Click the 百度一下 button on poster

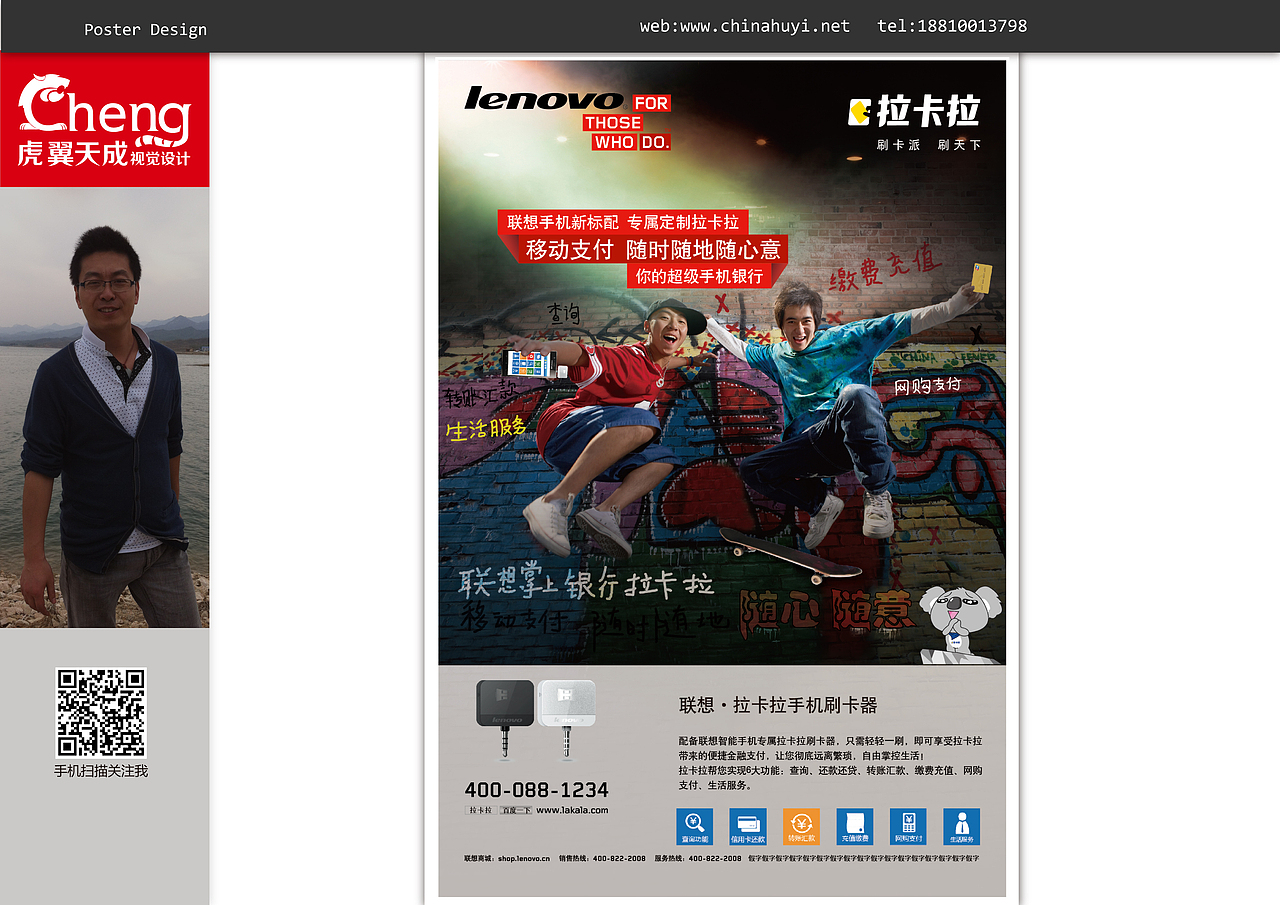click(x=516, y=810)
